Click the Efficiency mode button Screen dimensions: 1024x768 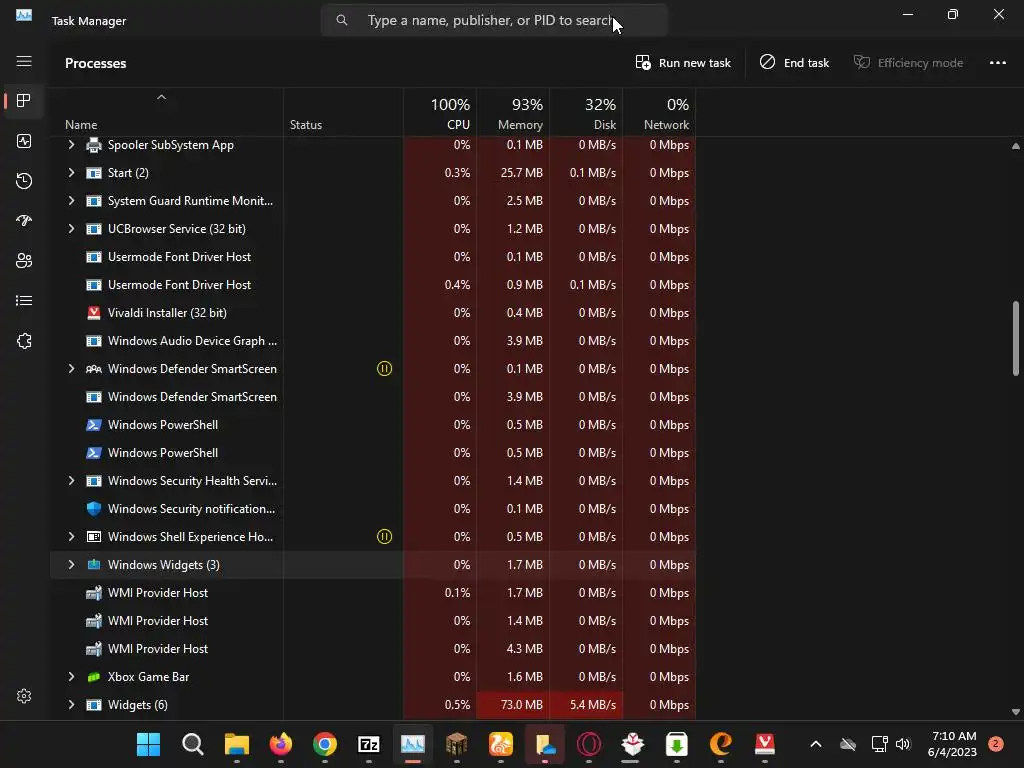click(908, 63)
